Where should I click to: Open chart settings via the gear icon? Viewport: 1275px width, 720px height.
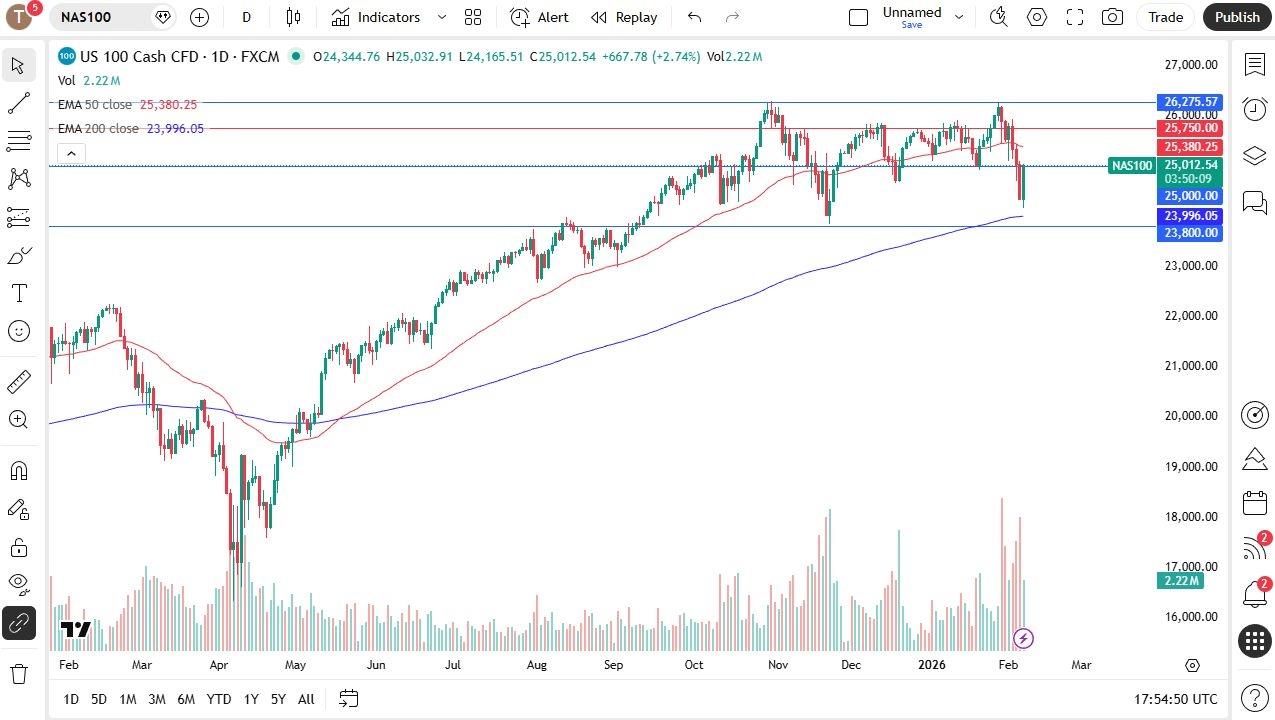[1036, 17]
